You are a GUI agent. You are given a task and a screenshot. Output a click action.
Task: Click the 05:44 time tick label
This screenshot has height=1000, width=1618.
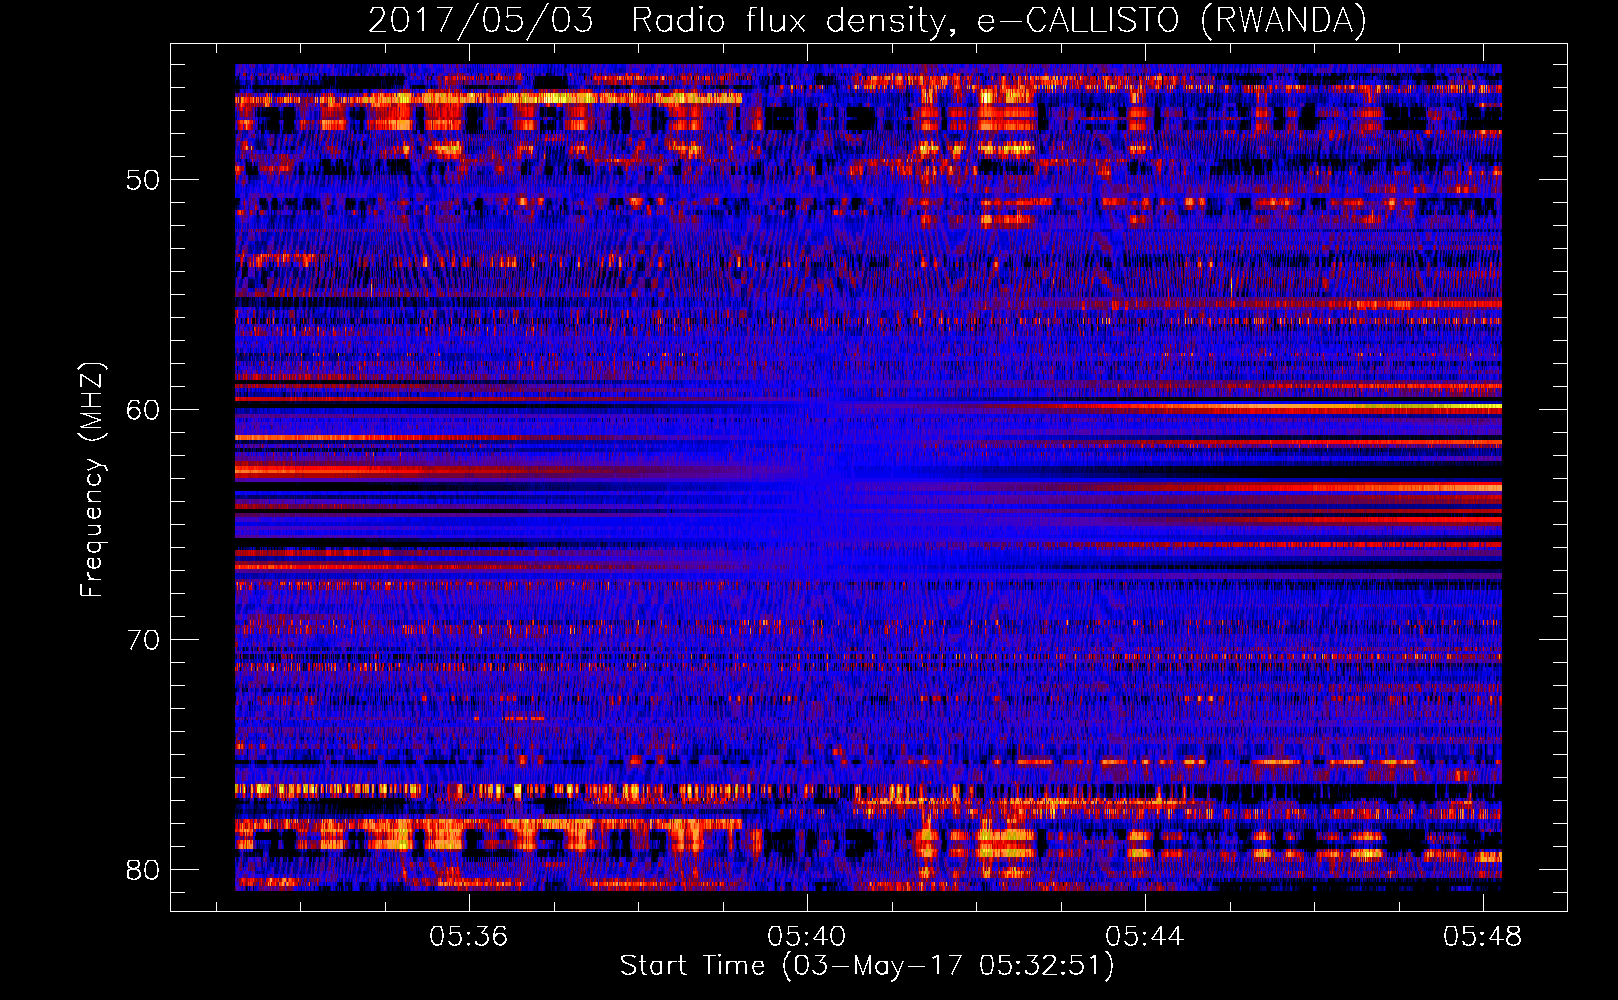(x=1144, y=937)
